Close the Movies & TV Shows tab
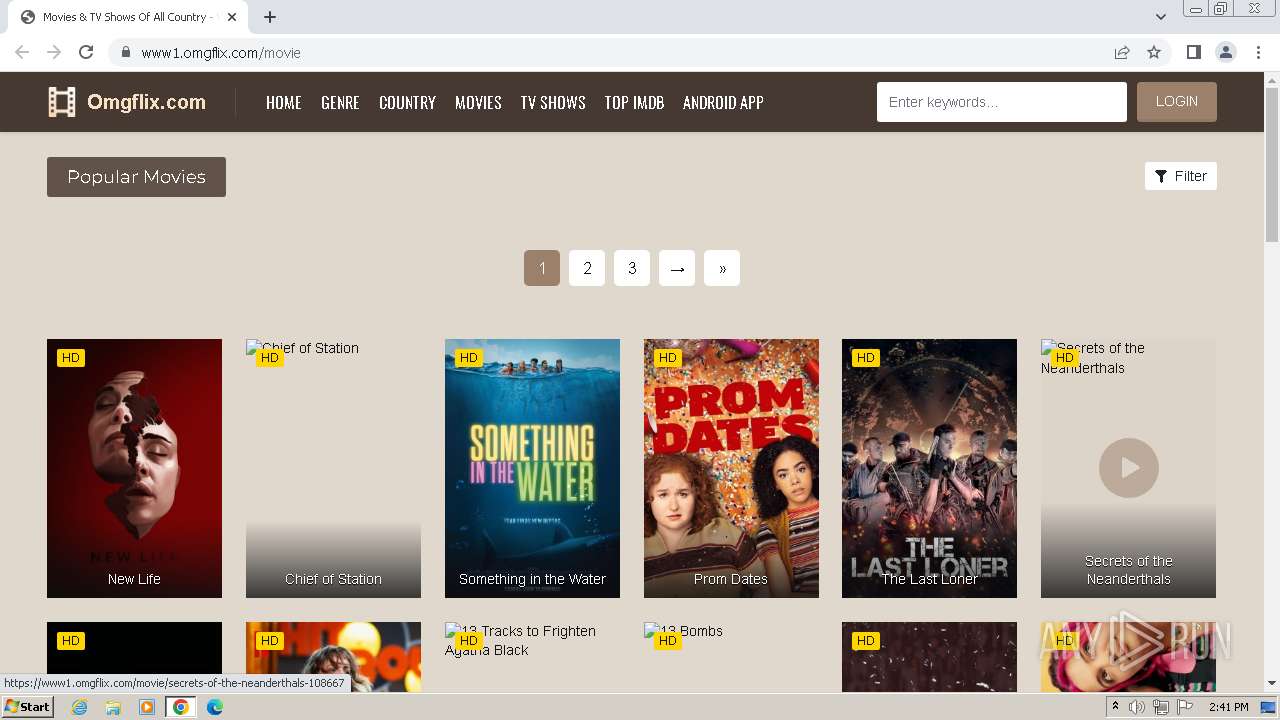 point(232,17)
